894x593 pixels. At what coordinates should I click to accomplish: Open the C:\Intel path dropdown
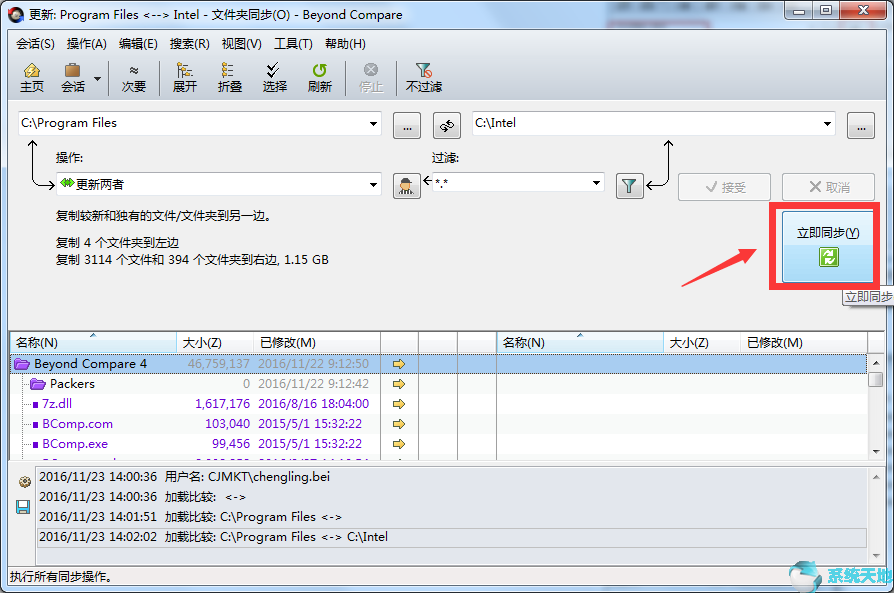tap(827, 124)
